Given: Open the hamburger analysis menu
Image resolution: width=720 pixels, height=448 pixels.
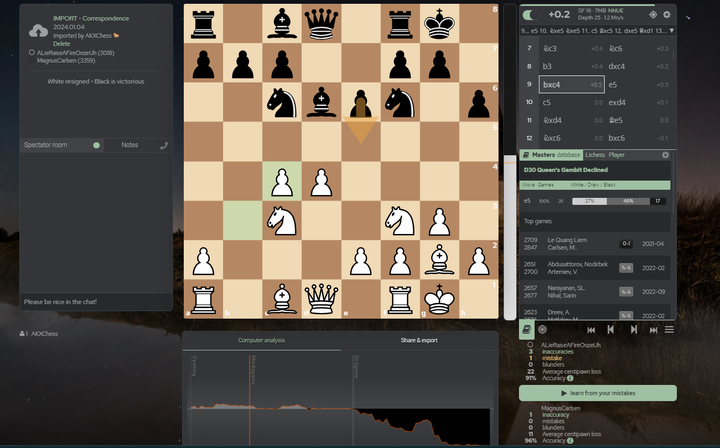Looking at the screenshot, I should (668, 329).
